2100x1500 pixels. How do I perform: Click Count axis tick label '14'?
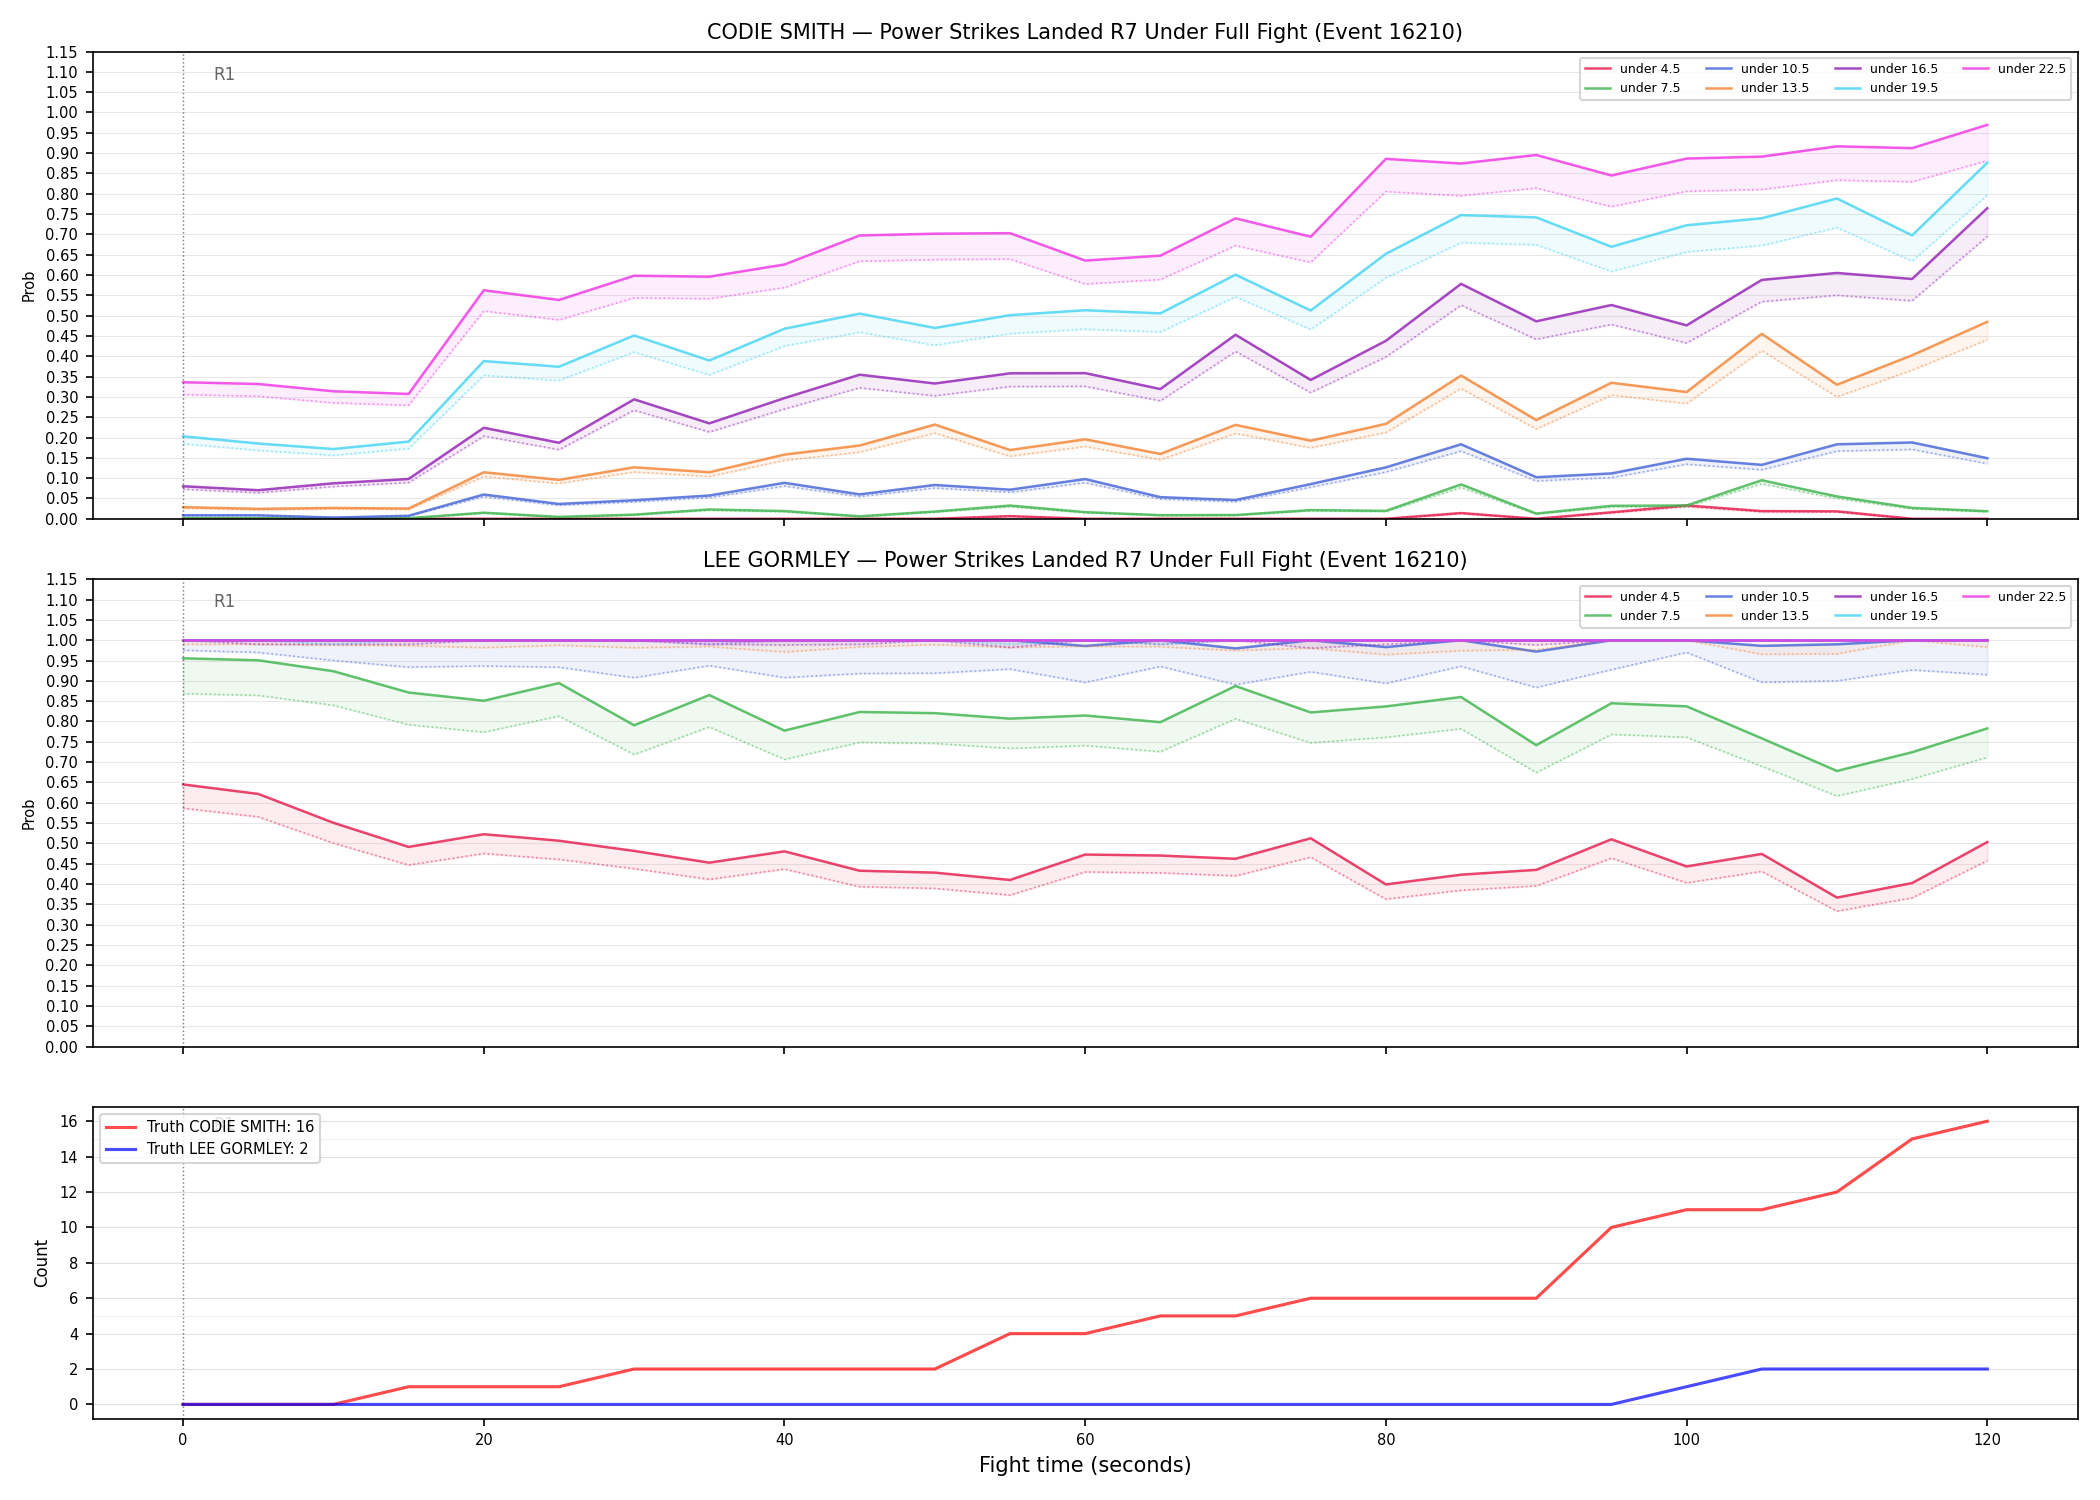[x=69, y=1157]
